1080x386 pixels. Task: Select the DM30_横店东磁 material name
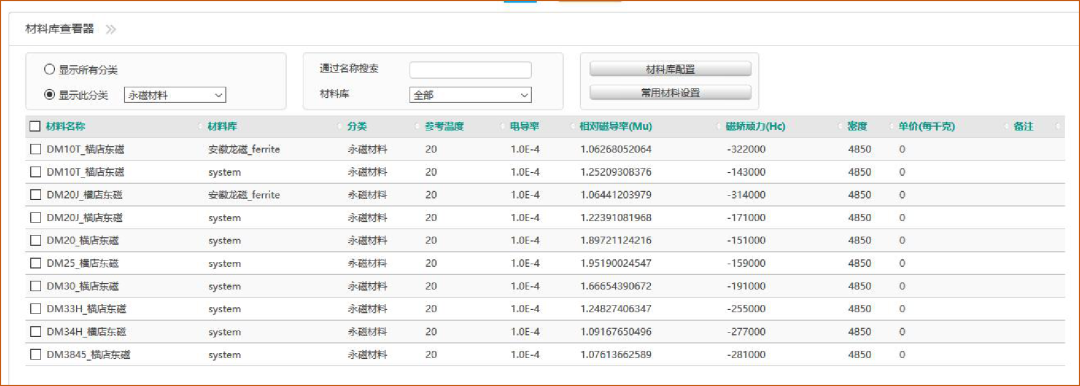pyautogui.click(x=83, y=286)
